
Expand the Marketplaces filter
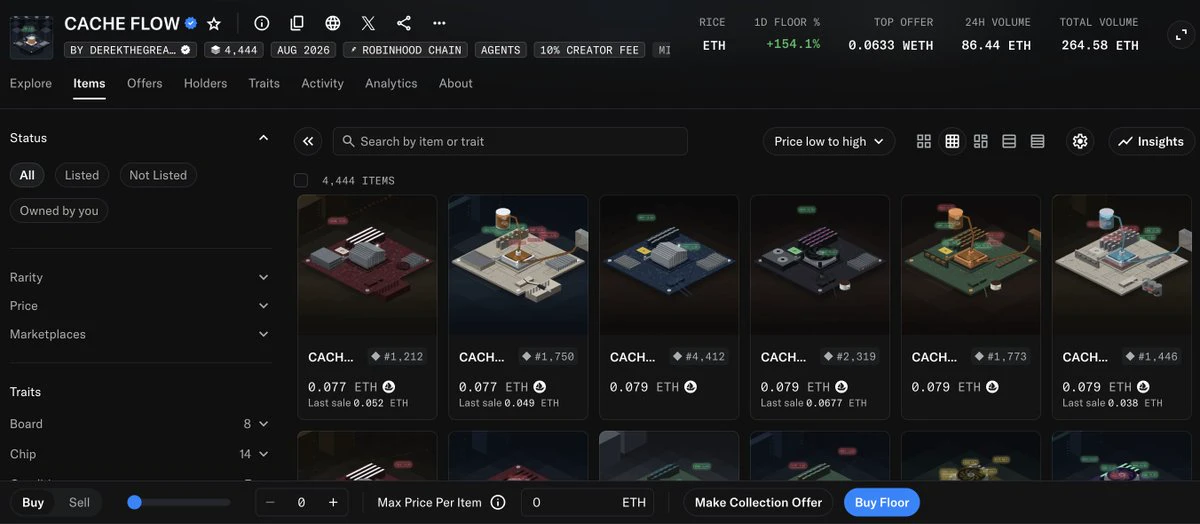point(140,334)
